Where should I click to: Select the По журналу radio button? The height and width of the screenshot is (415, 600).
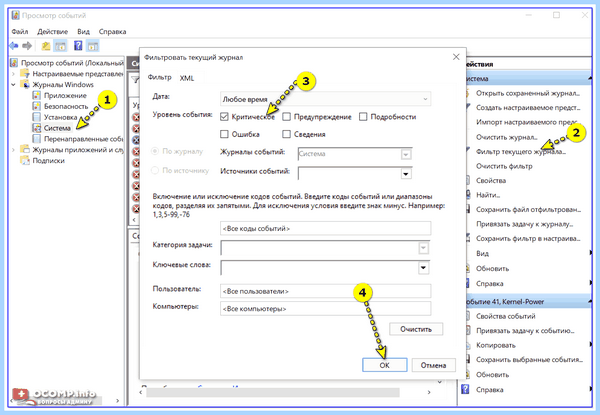tap(155, 151)
